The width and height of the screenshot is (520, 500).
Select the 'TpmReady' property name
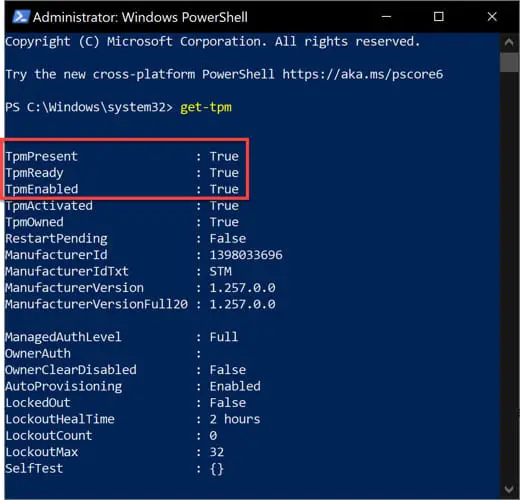(34, 173)
